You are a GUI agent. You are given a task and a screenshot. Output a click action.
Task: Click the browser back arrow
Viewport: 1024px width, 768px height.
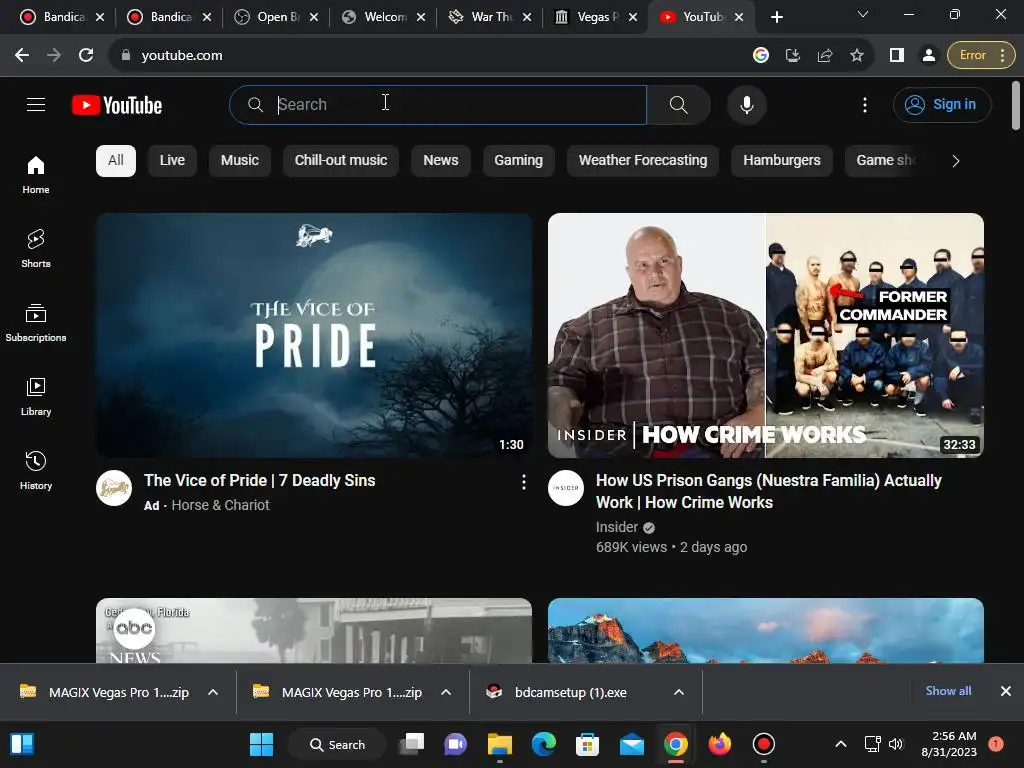[22, 56]
